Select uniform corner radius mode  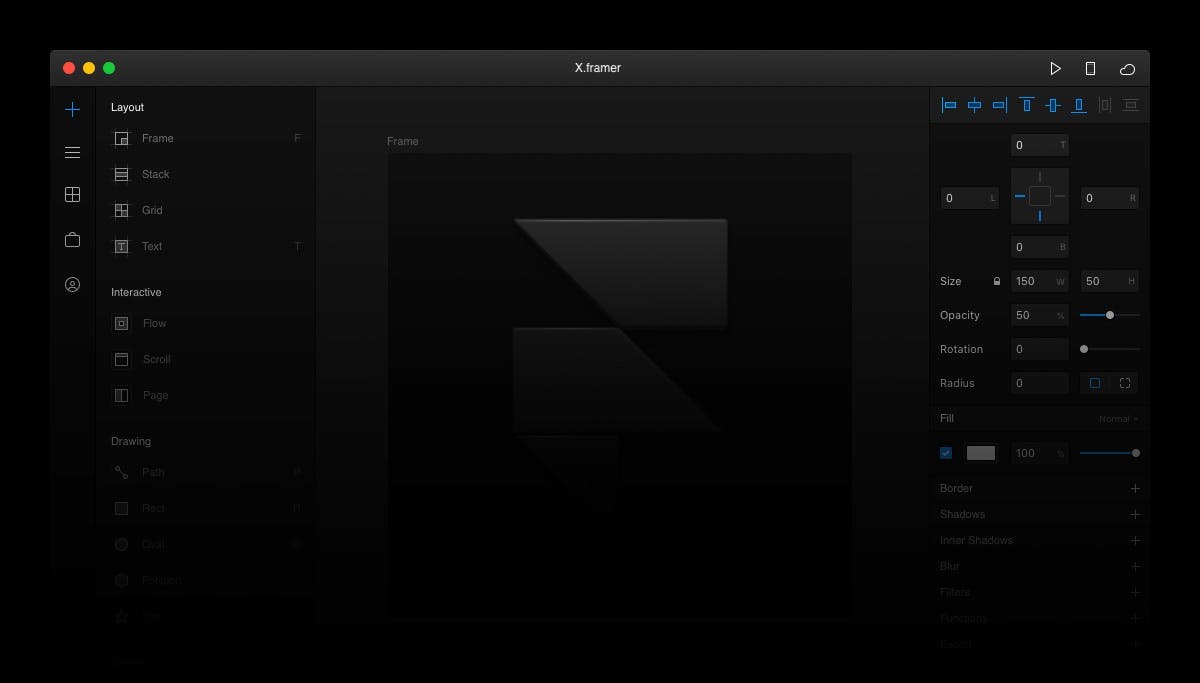point(1095,383)
